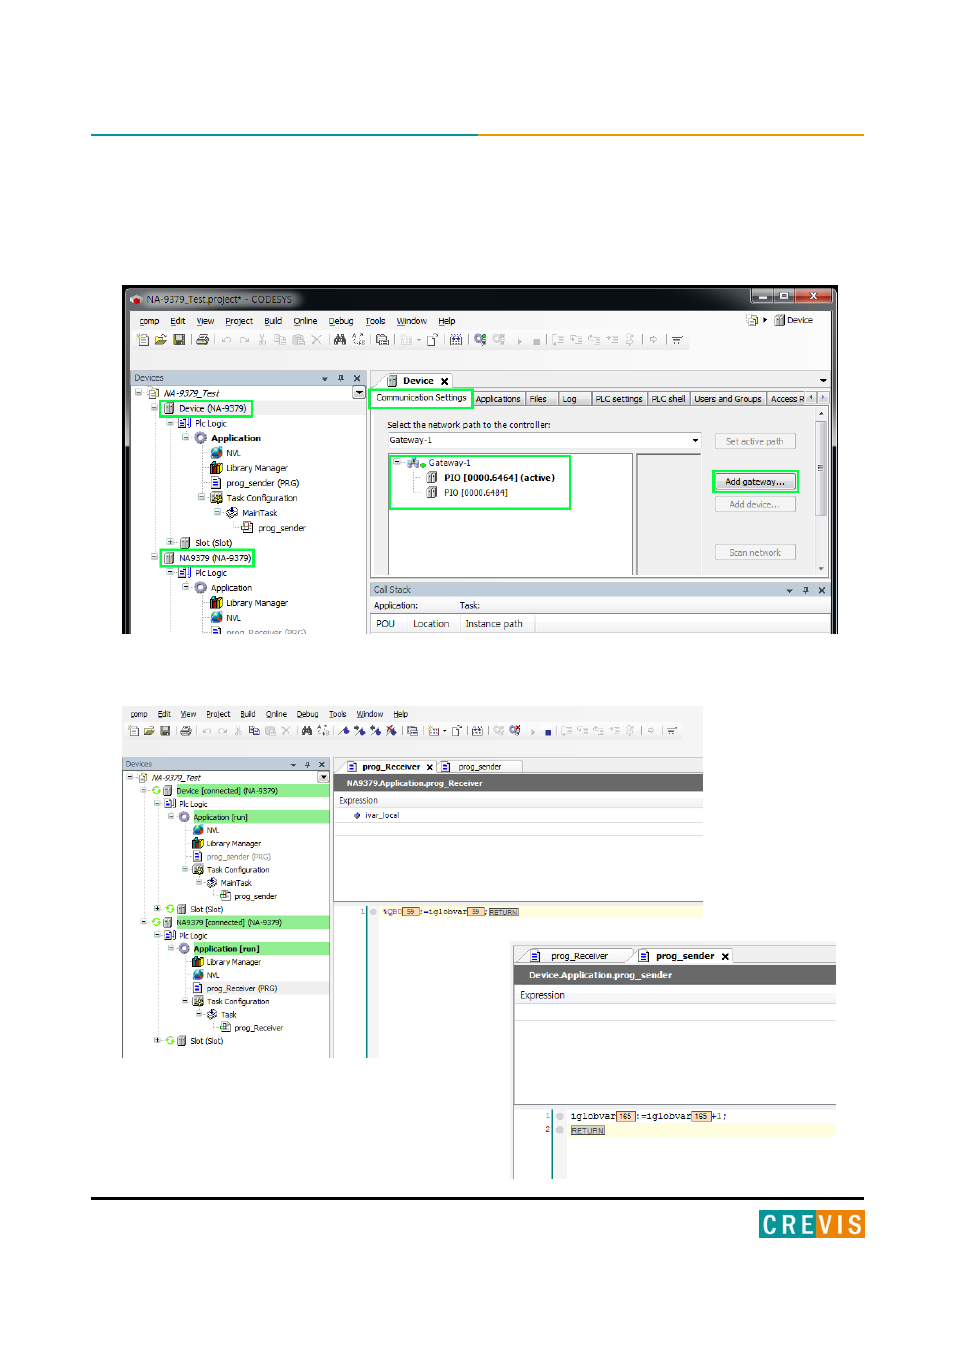Collapse the NA9379 (NA-9379) tree node
This screenshot has width=955, height=1350.
click(x=154, y=558)
